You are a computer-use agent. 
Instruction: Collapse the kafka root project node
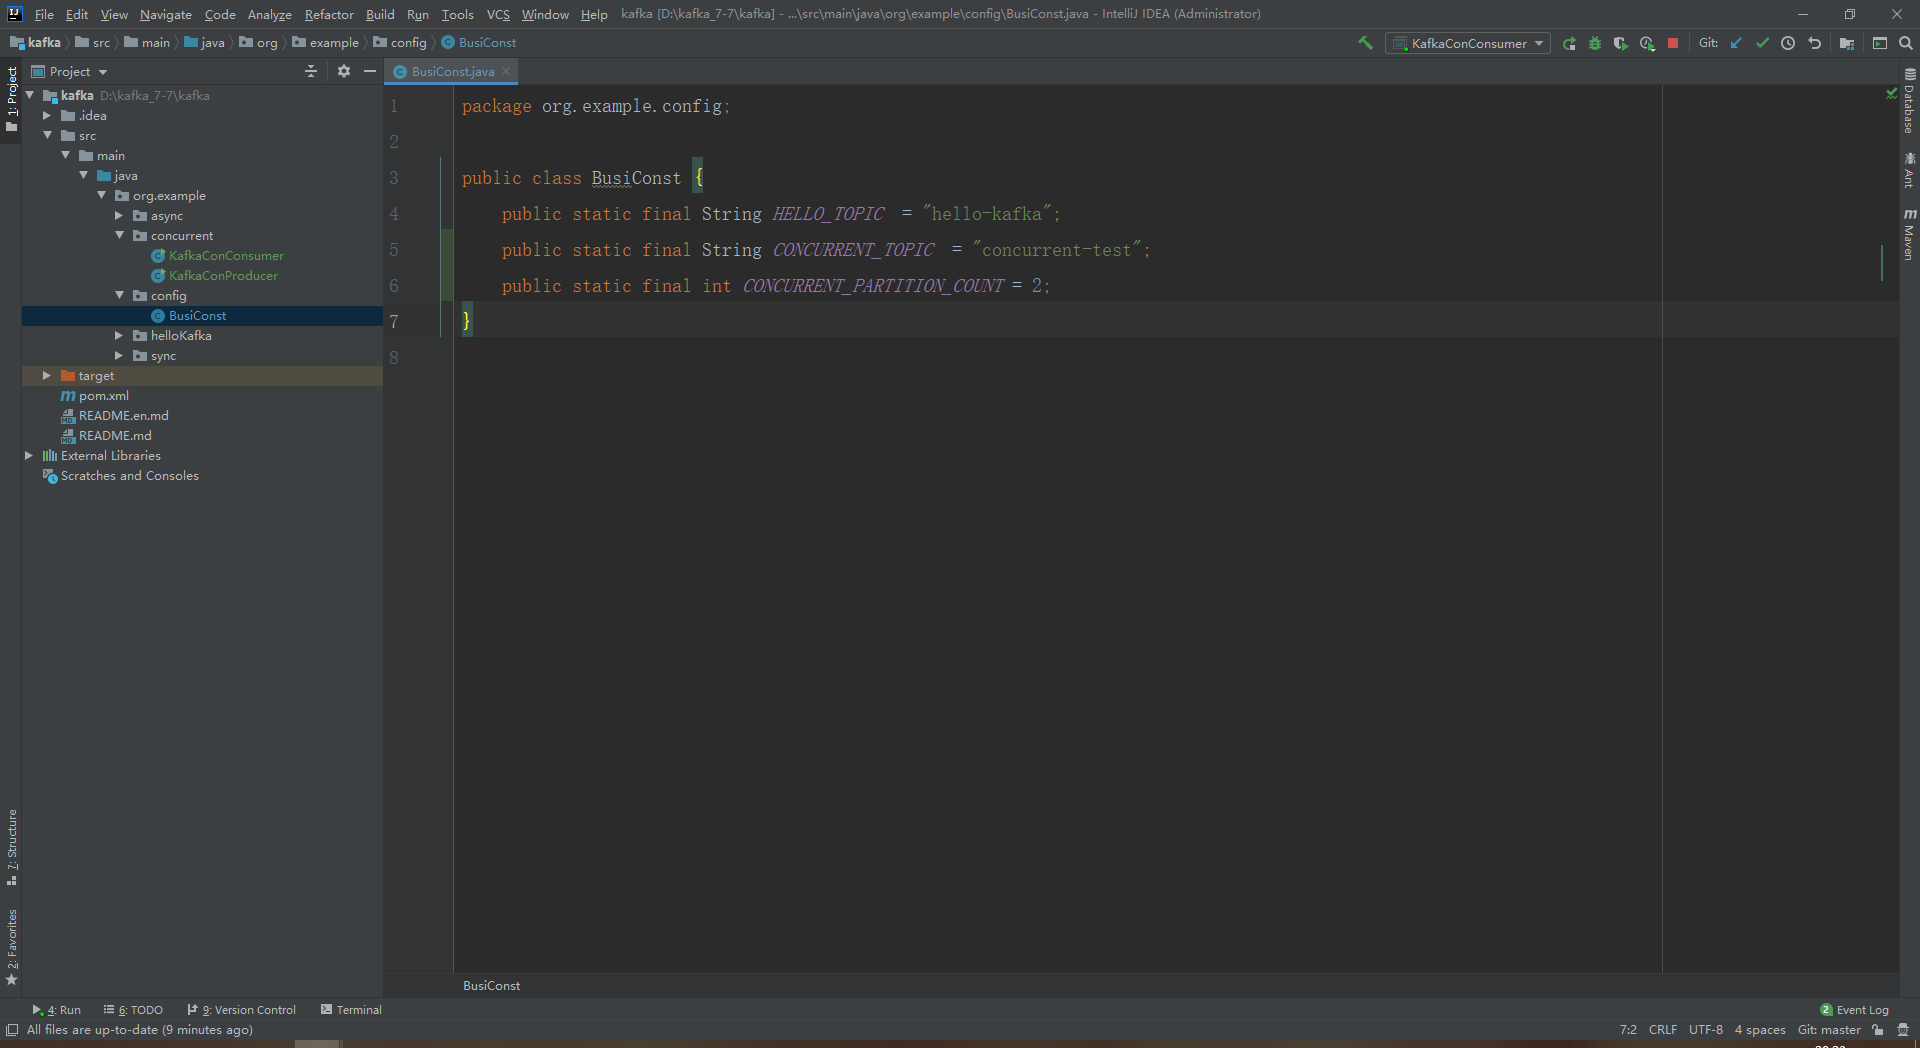[30, 95]
